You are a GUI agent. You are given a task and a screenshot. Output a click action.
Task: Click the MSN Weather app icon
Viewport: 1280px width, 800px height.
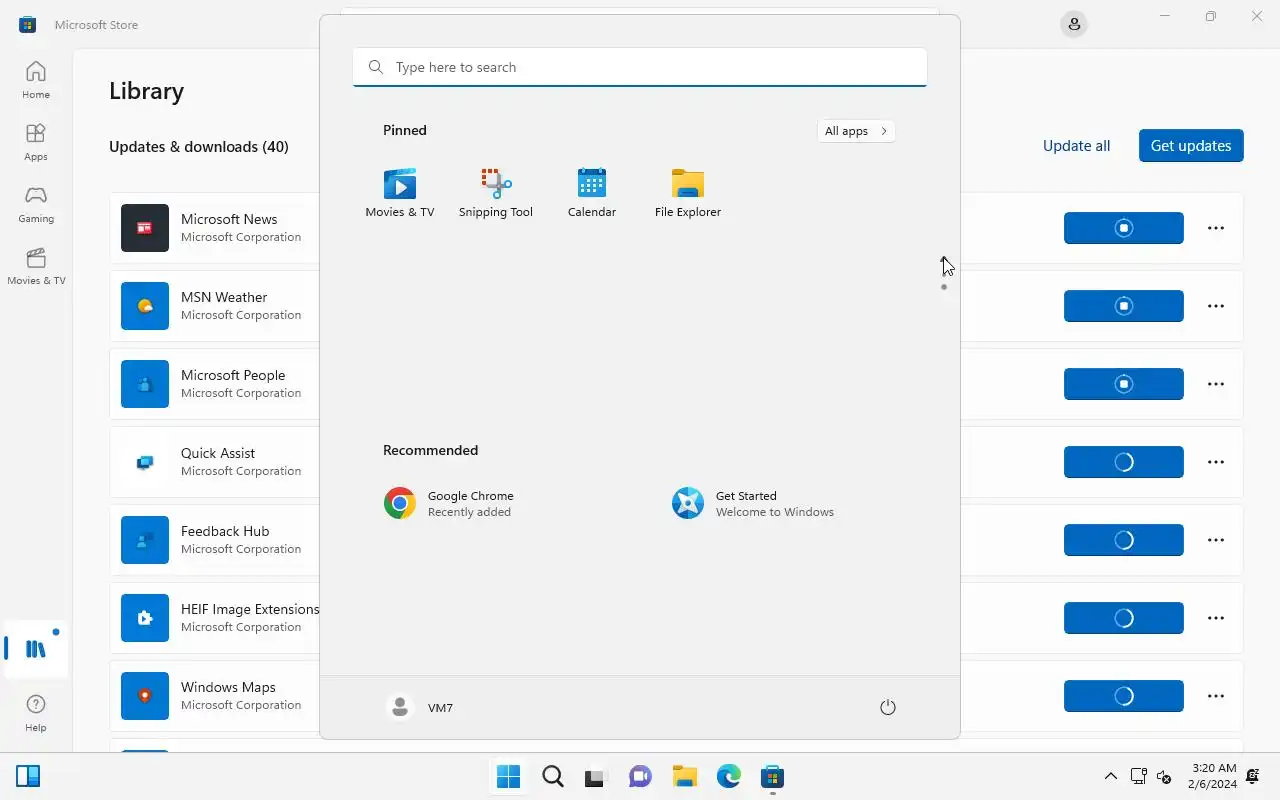point(145,306)
